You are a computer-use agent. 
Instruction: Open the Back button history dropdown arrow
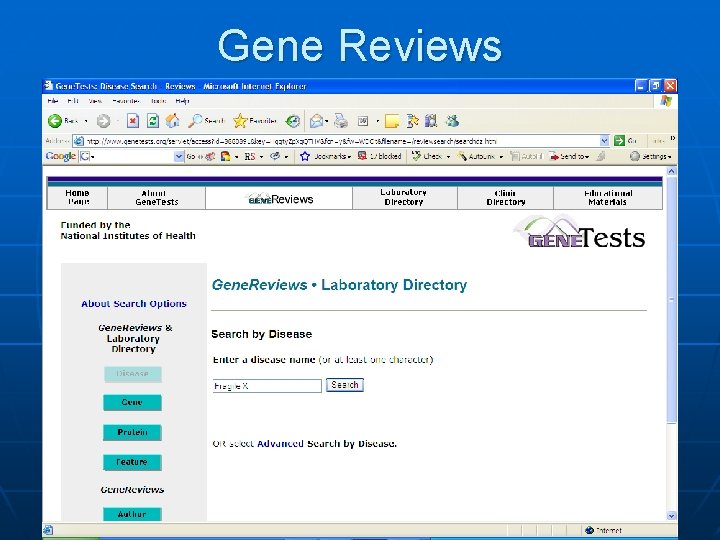point(86,121)
